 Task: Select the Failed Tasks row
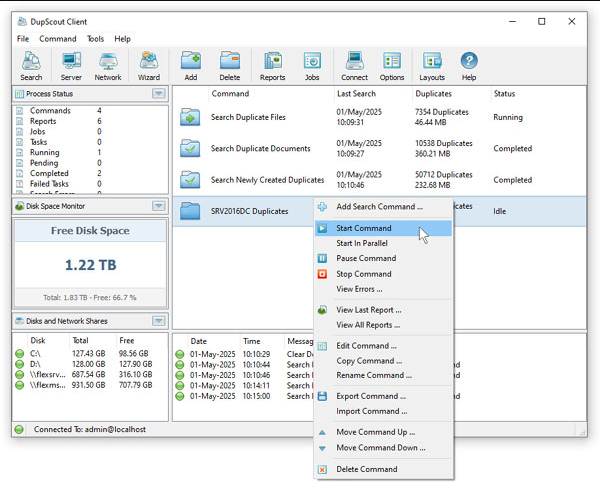pyautogui.click(x=90, y=184)
